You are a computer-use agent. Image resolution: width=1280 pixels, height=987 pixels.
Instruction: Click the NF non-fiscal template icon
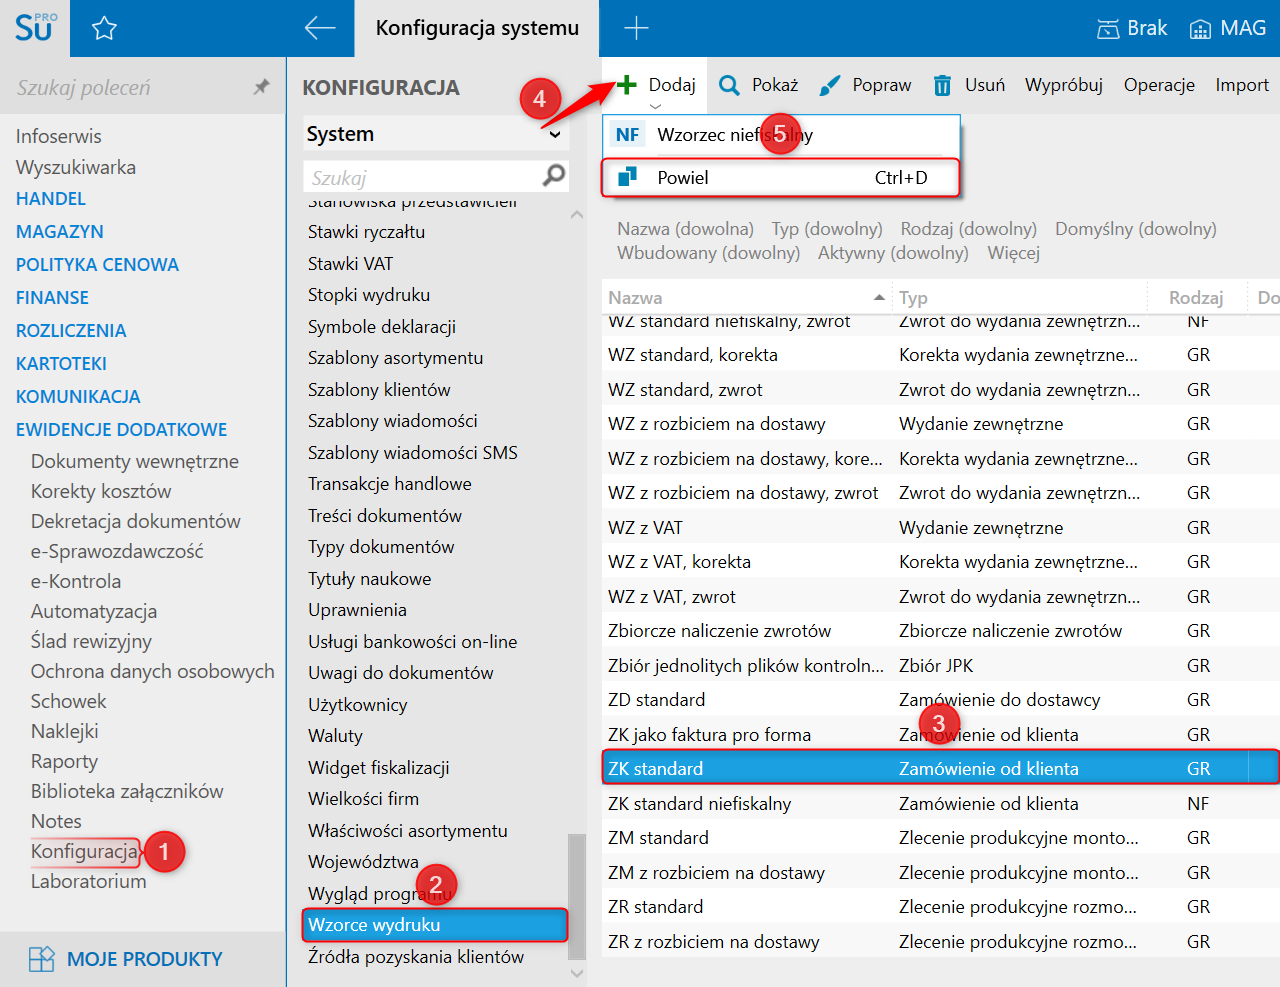[628, 135]
